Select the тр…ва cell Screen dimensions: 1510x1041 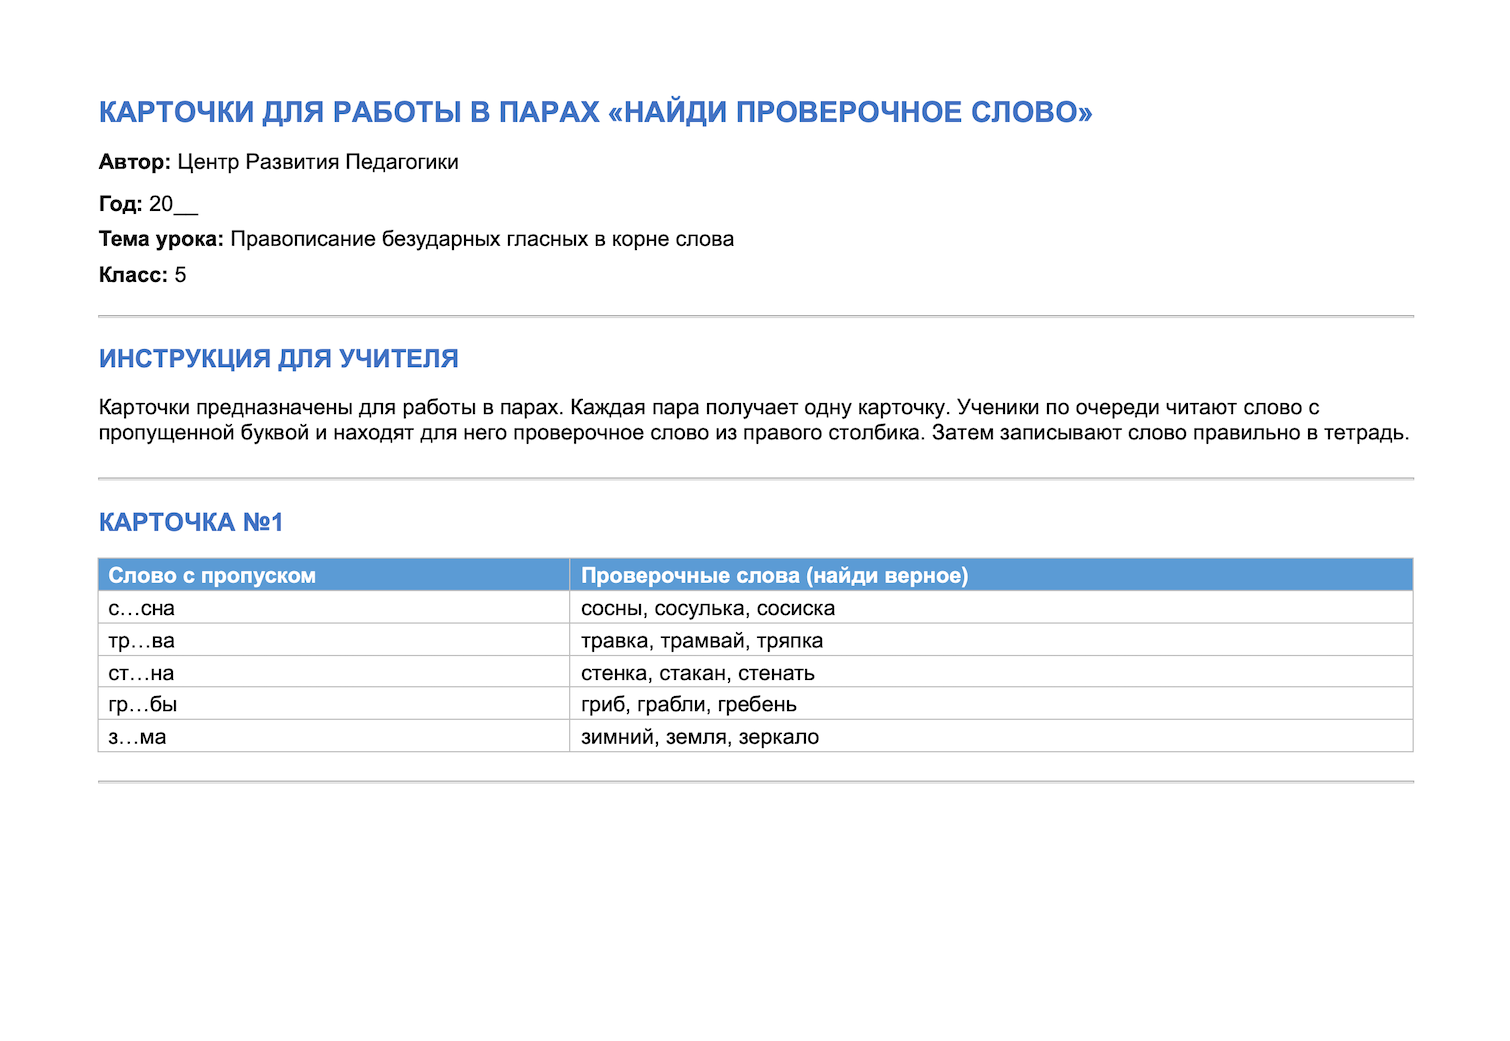point(334,640)
